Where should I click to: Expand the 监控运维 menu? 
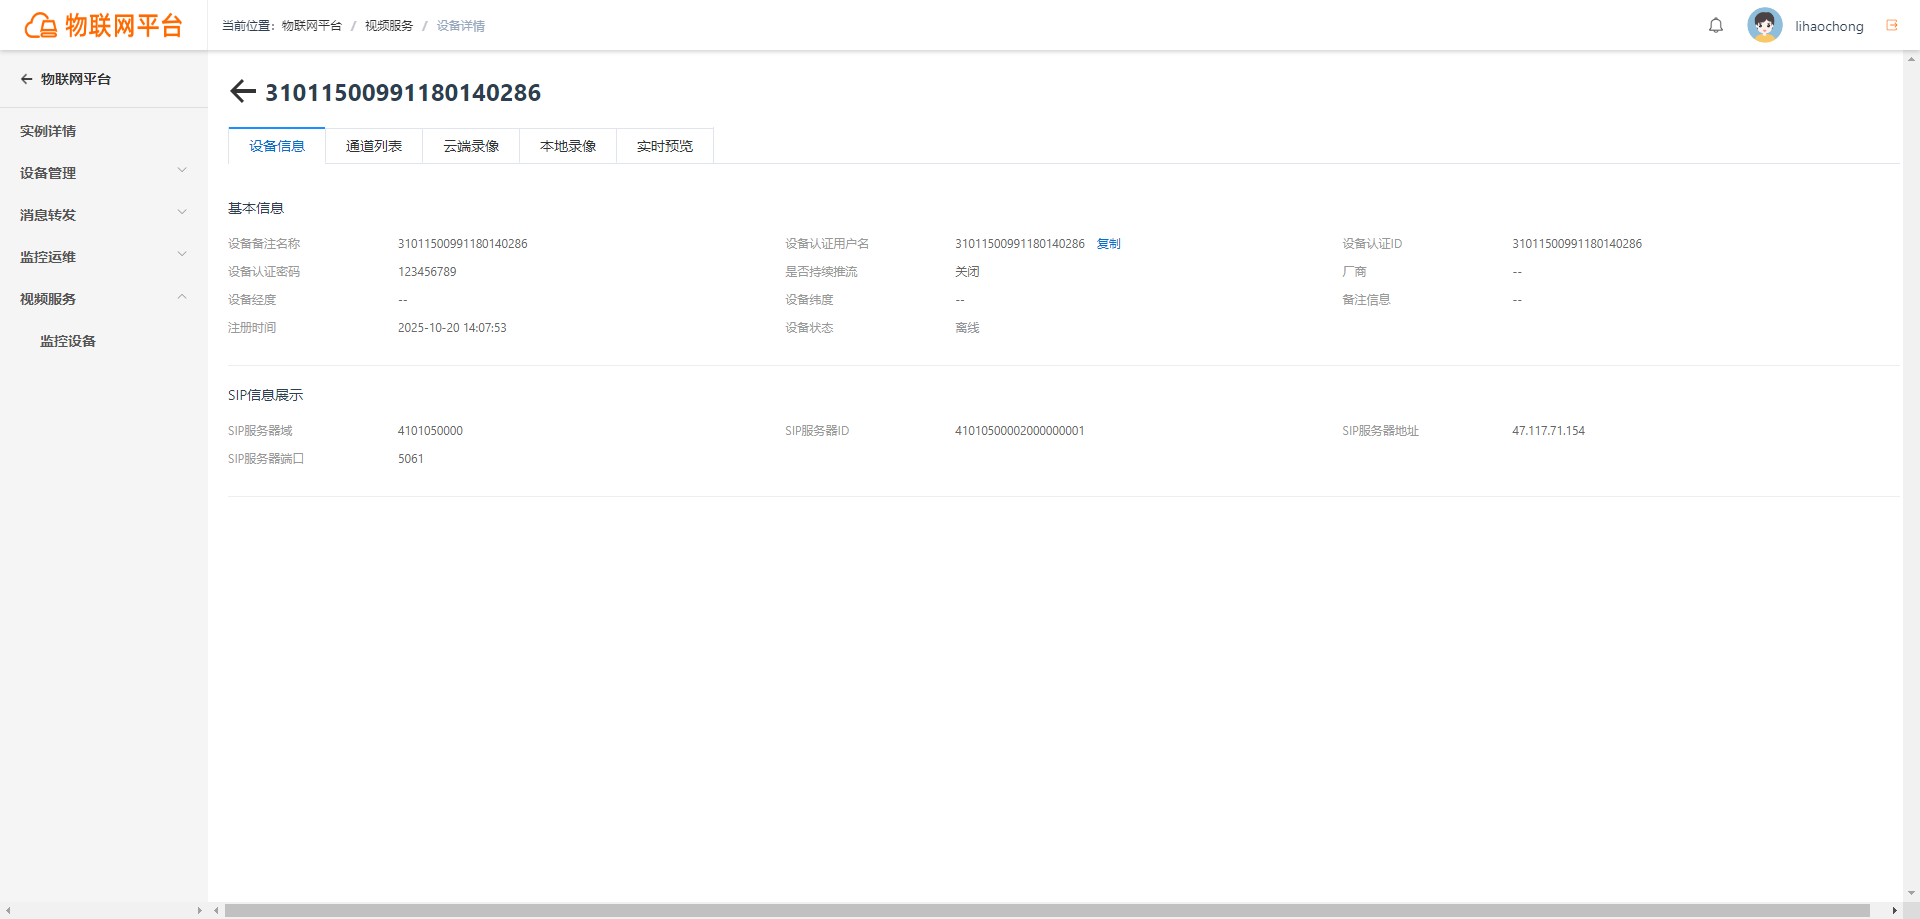click(x=104, y=257)
